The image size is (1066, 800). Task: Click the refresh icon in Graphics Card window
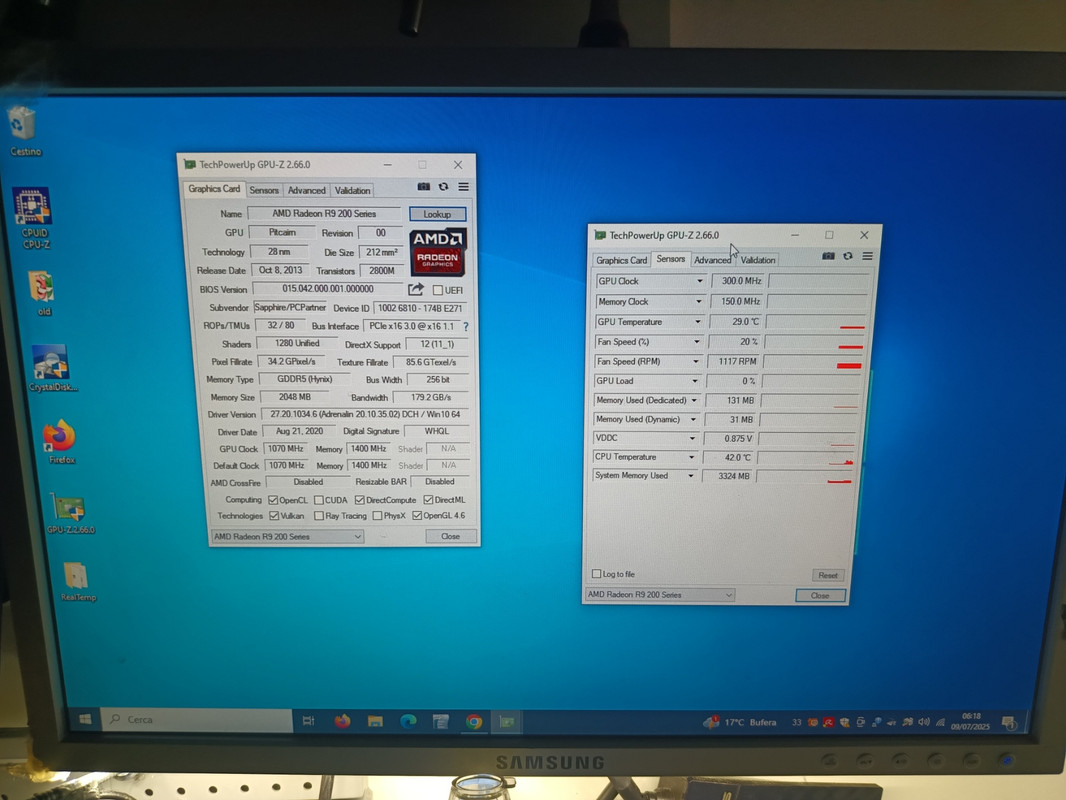tap(443, 186)
